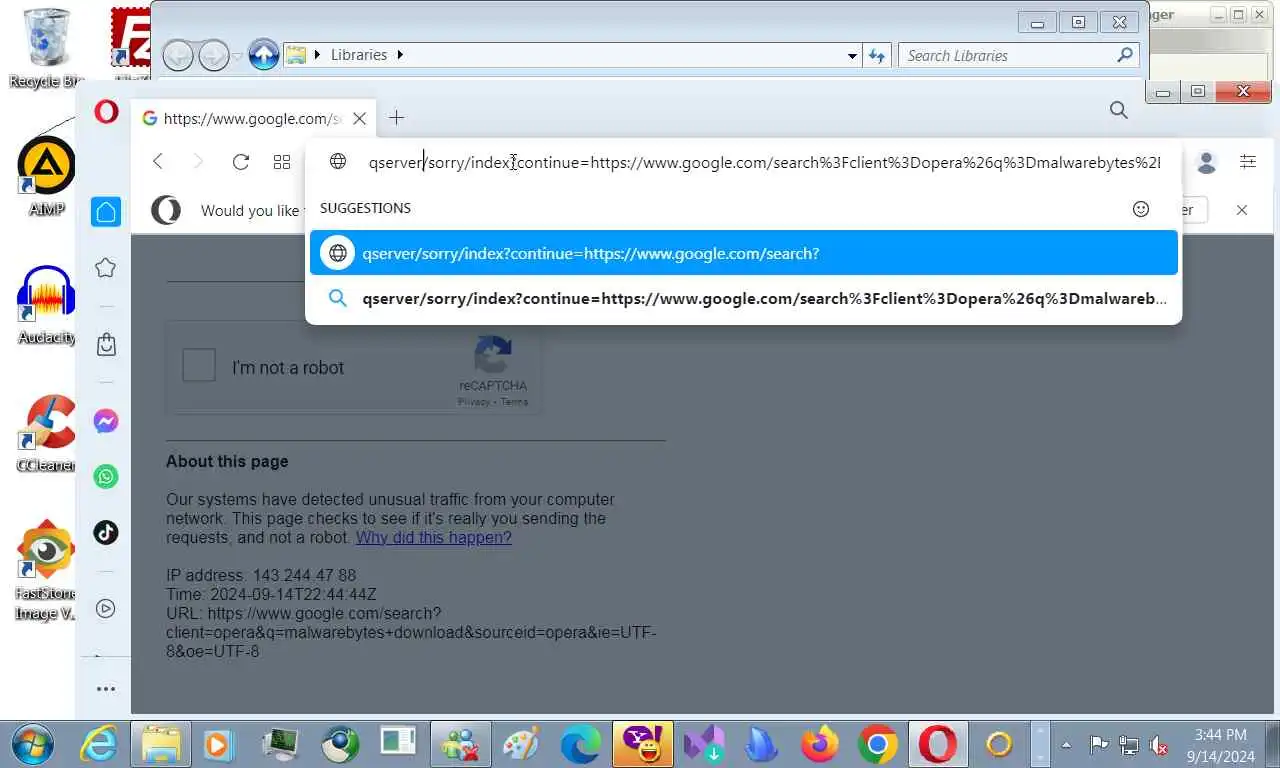Open the Home start page sidebar icon
This screenshot has width=1280, height=768.
coord(106,212)
